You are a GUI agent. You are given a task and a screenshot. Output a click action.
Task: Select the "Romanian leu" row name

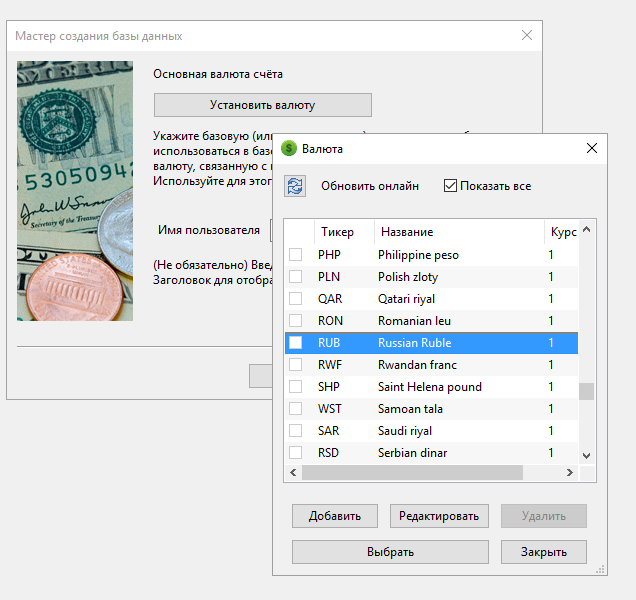pyautogui.click(x=415, y=320)
